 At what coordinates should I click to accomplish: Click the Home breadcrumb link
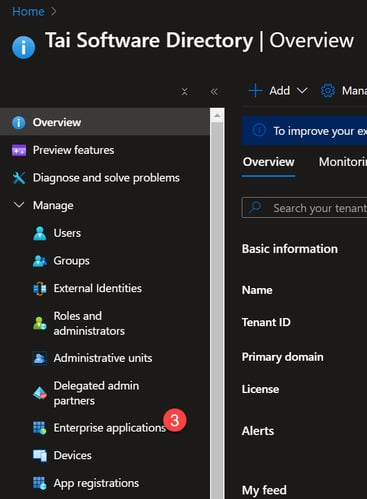pyautogui.click(x=28, y=11)
